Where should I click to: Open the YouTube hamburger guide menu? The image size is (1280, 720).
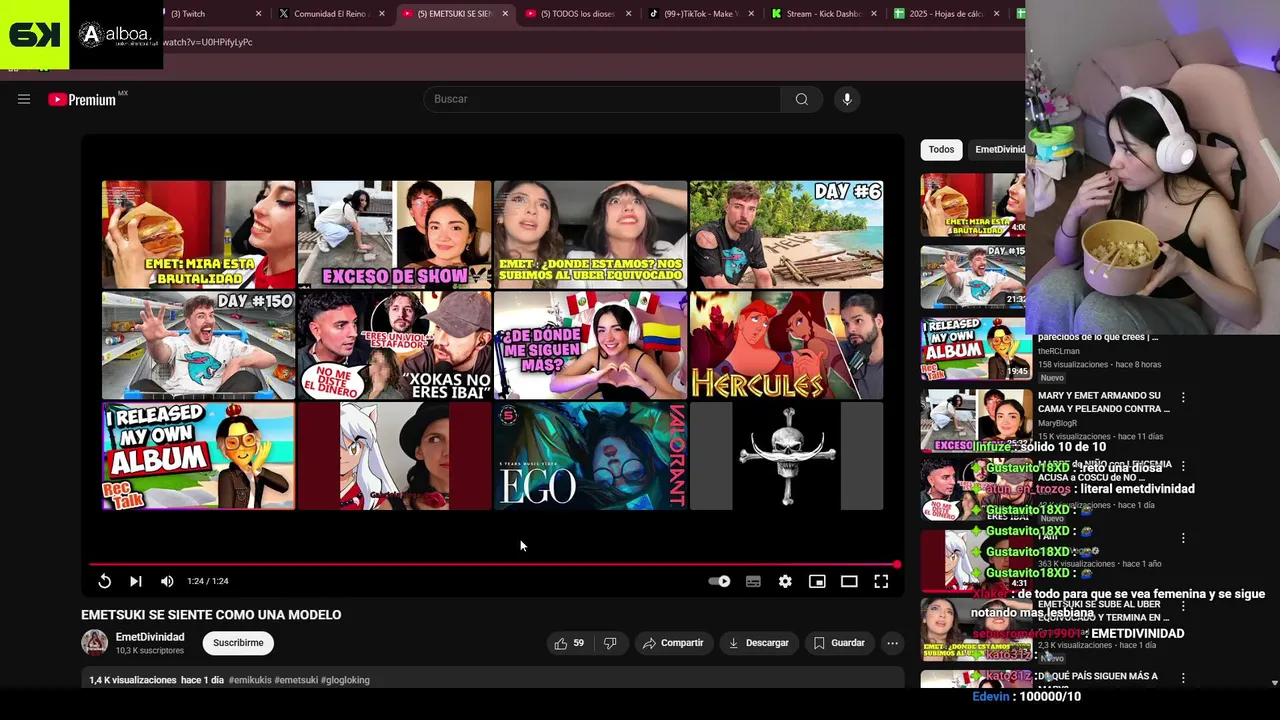point(24,99)
